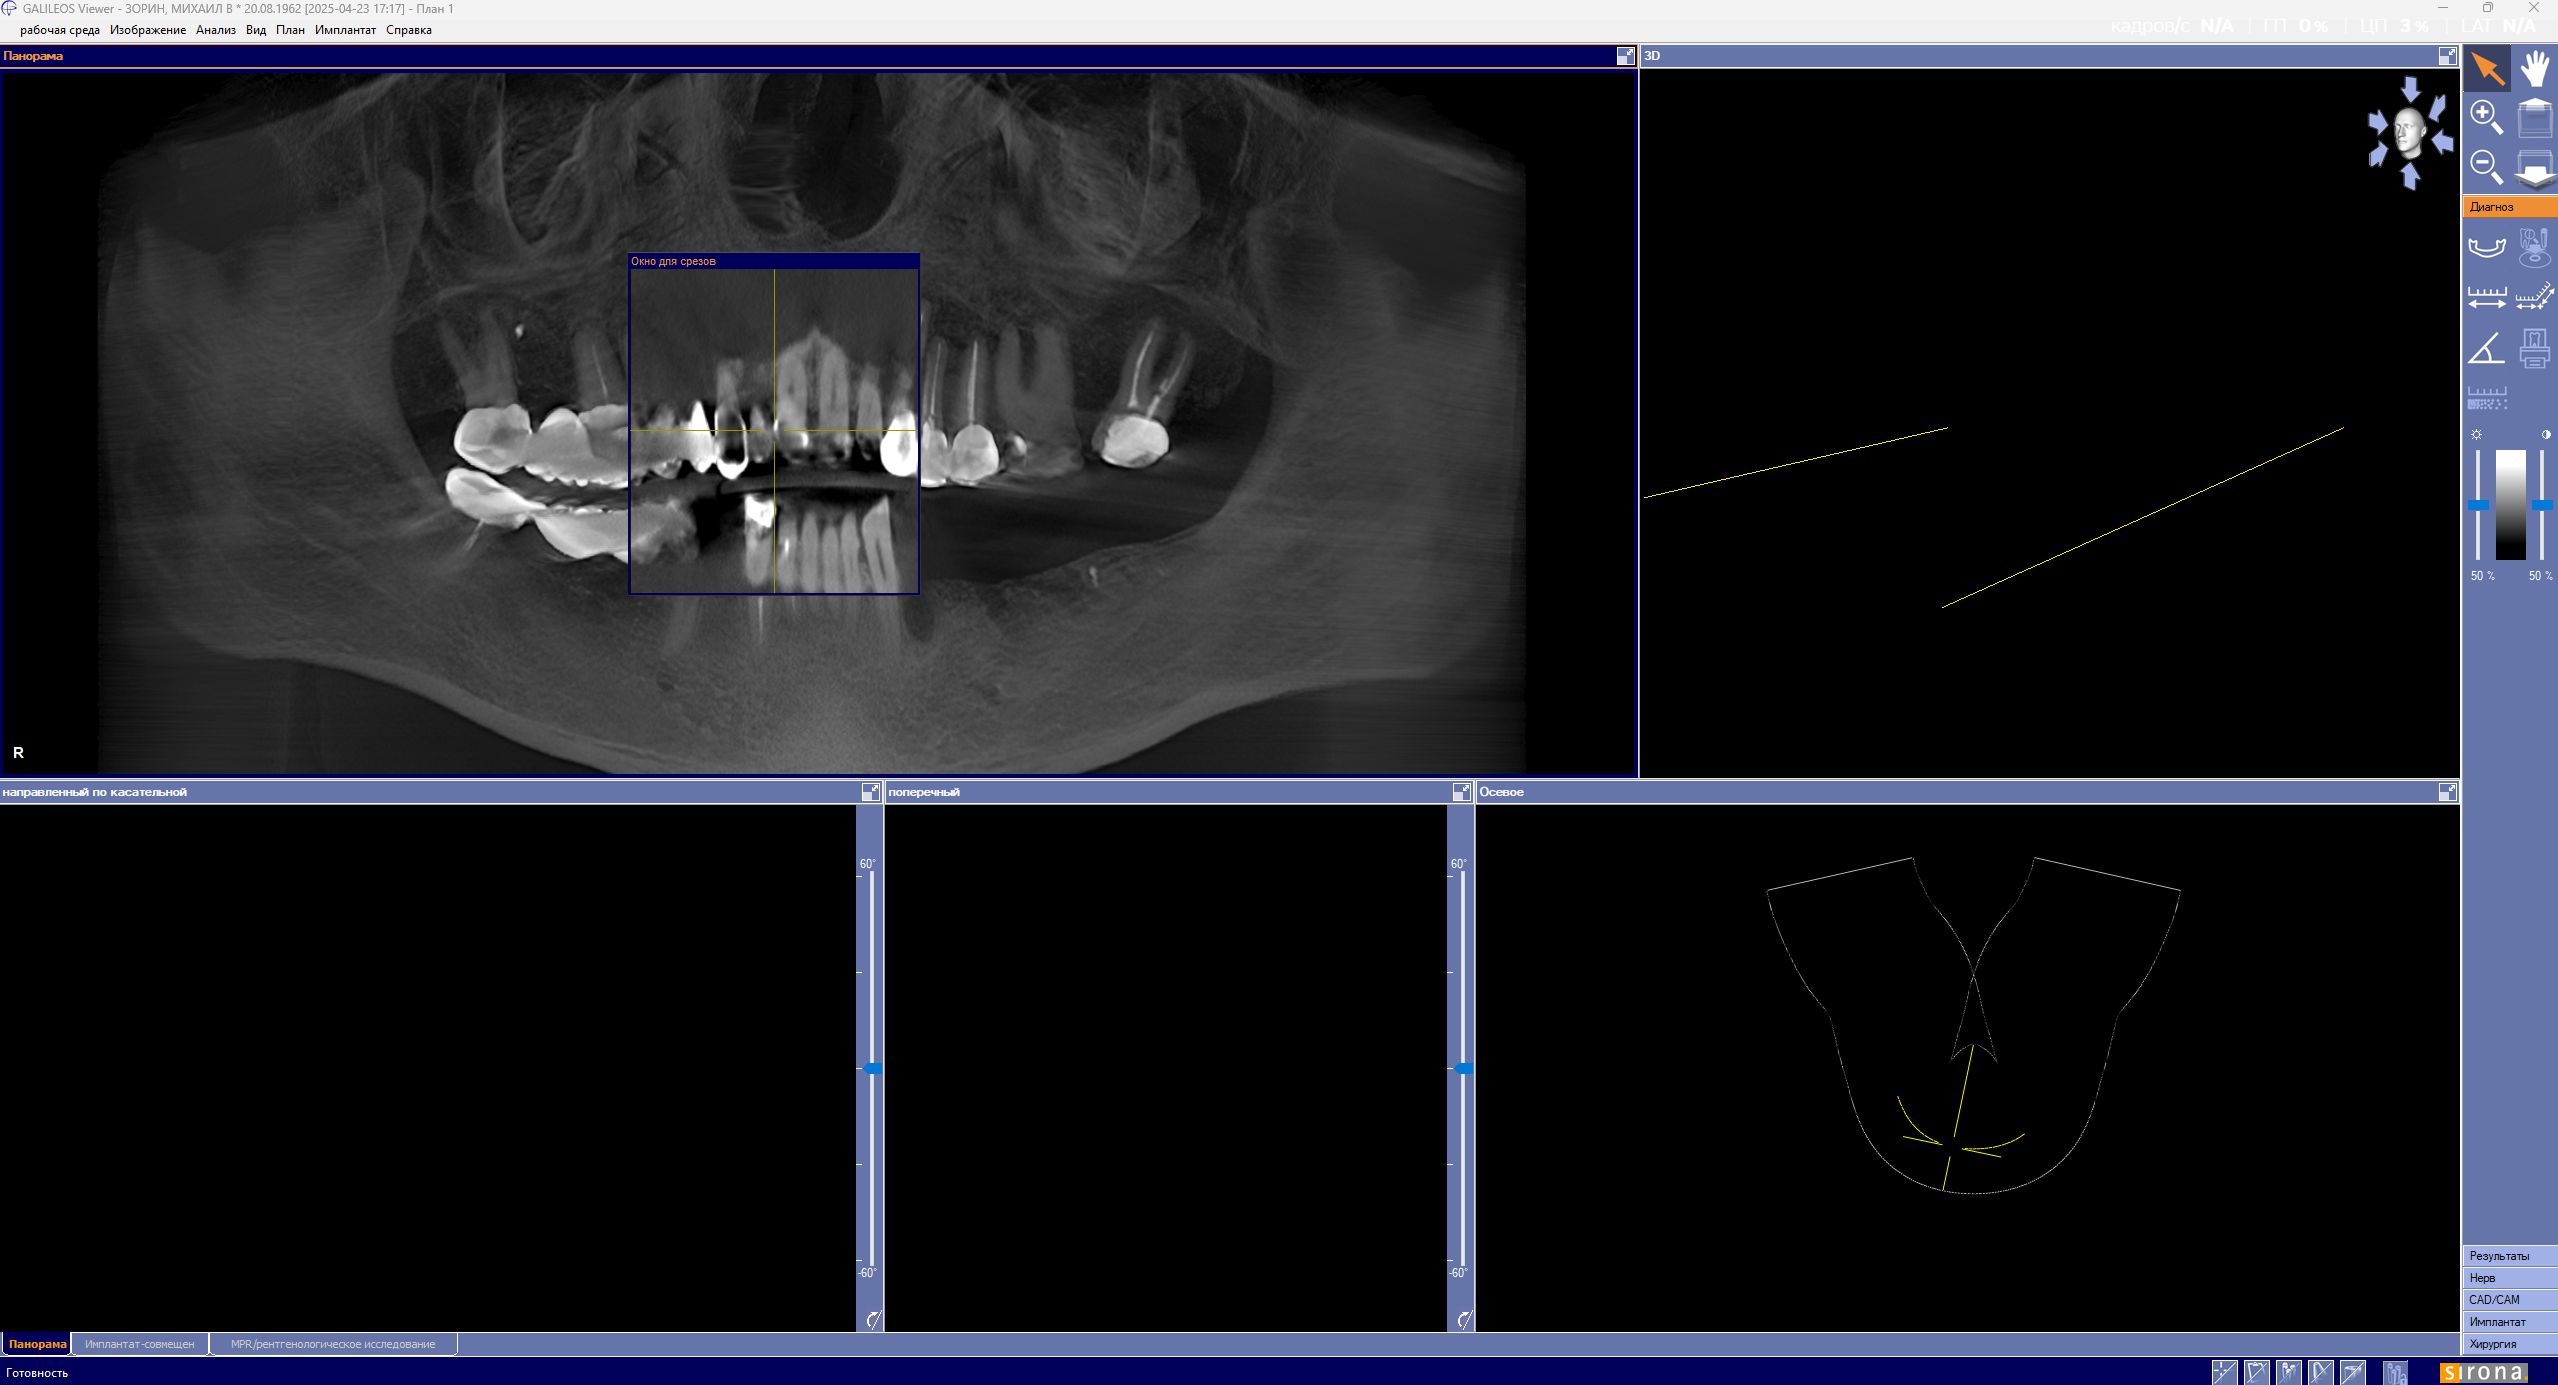
Task: Click the GALILEOS app icon in title bar
Action: coord(9,8)
